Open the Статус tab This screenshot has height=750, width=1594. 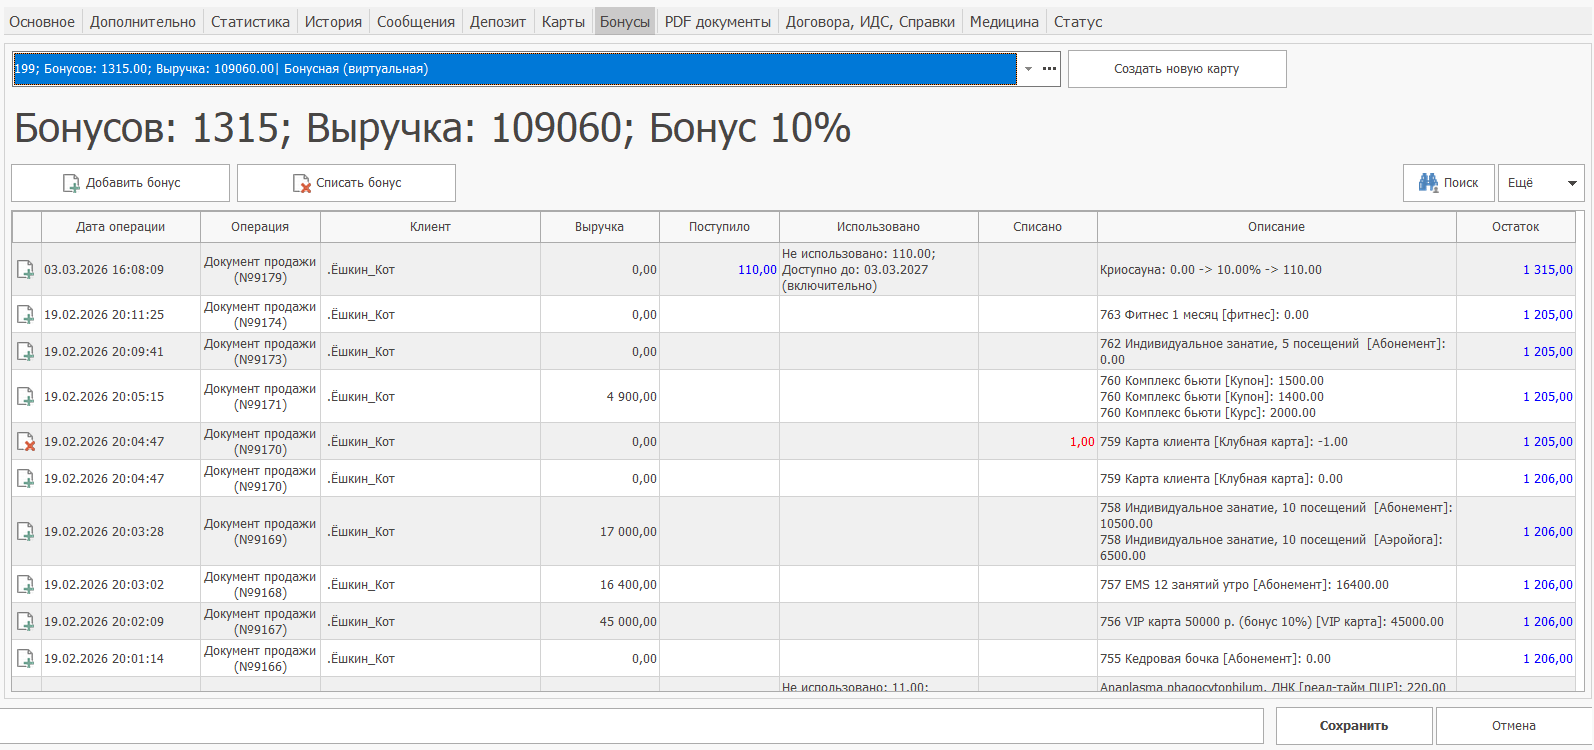tap(1078, 22)
